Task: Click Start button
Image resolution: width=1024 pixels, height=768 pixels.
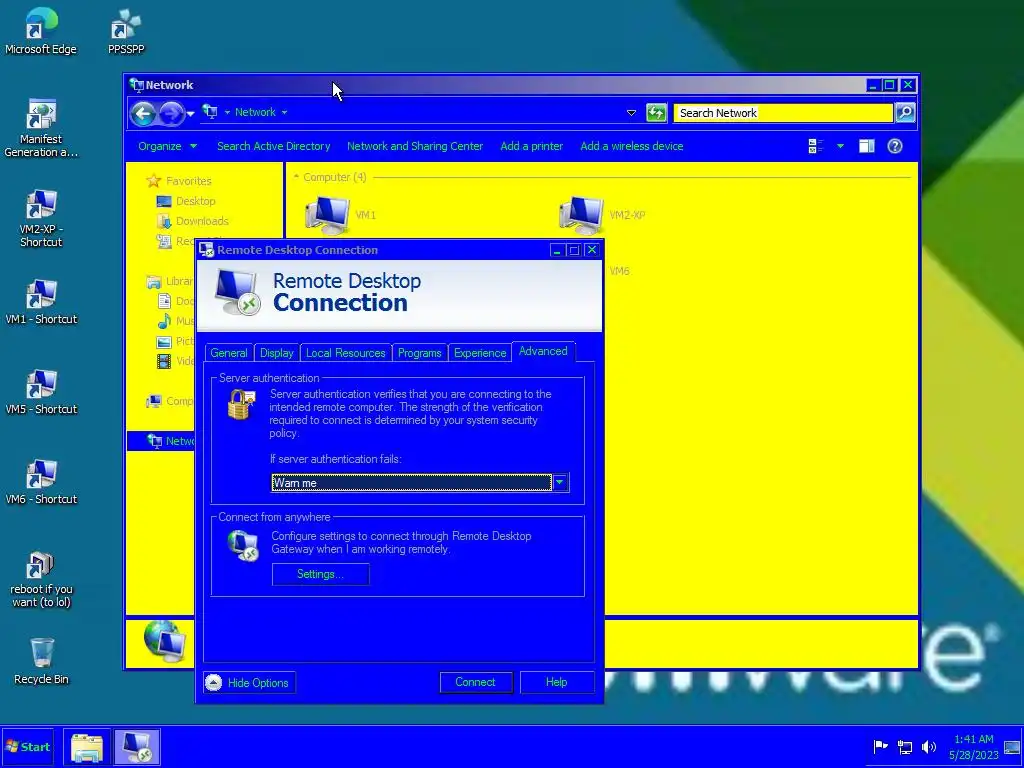Action: 27,747
